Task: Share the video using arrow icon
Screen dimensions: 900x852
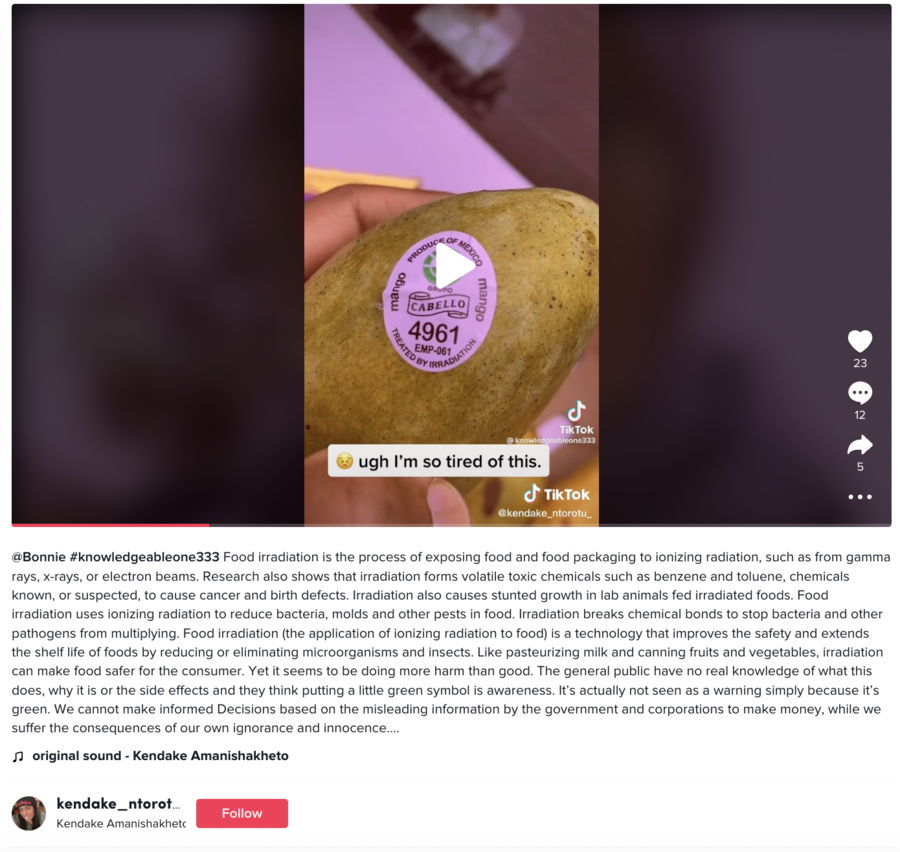Action: click(860, 445)
